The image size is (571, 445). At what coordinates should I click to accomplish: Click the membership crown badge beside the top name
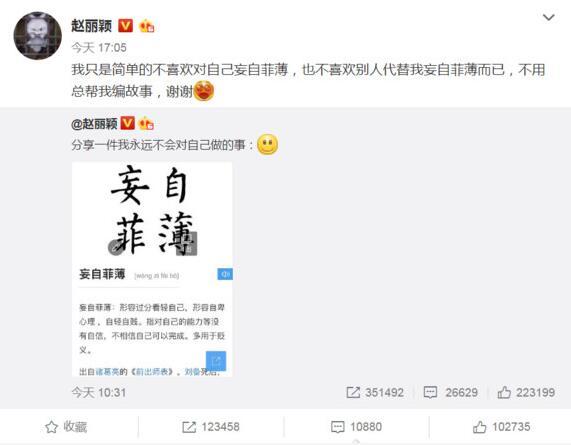[x=147, y=26]
